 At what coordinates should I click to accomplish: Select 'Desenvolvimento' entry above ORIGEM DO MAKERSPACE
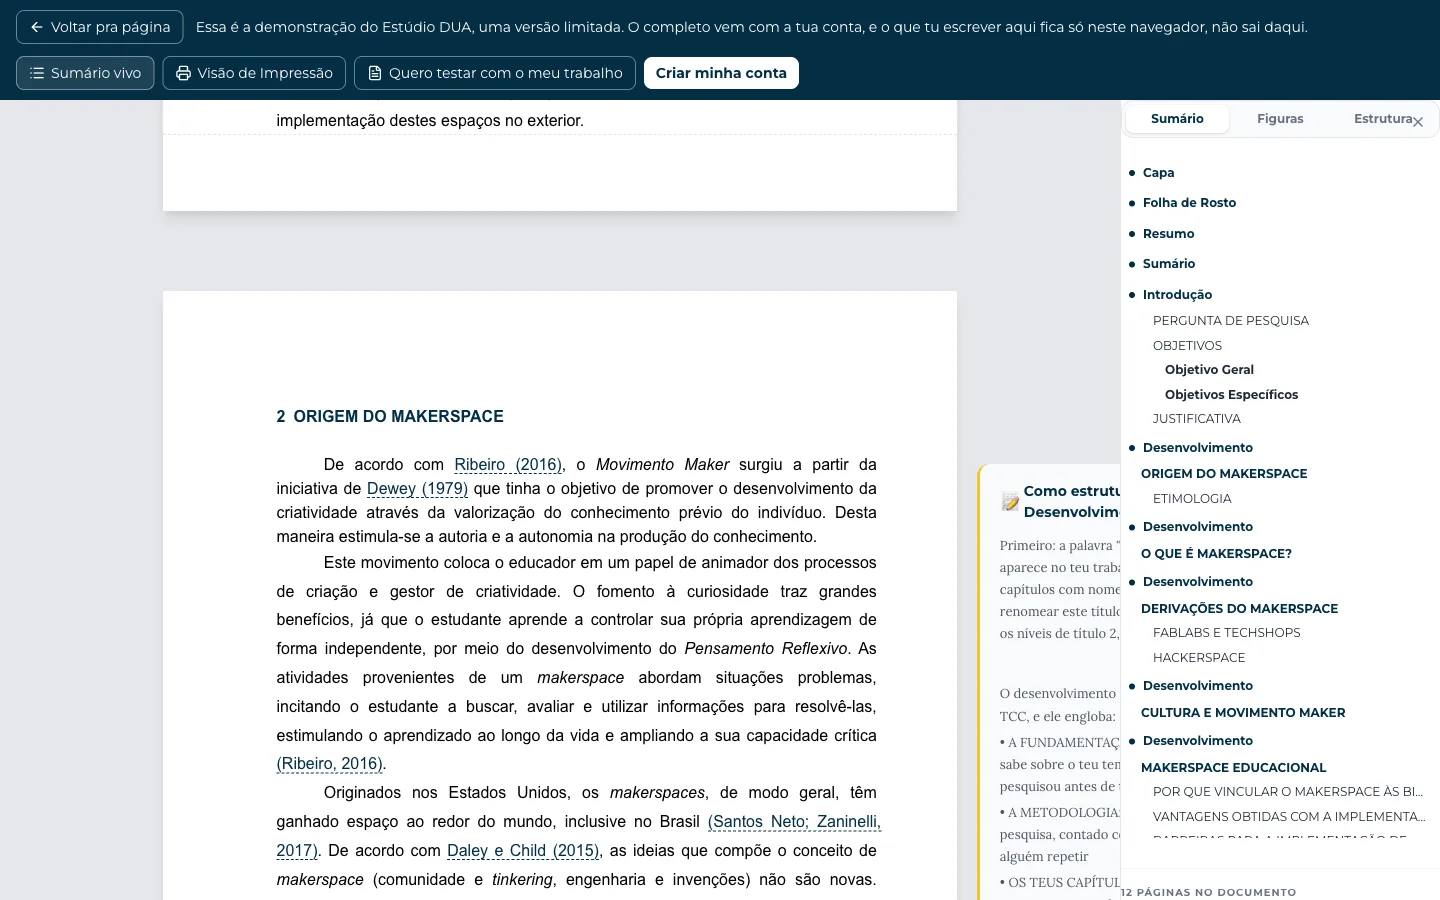coord(1197,448)
